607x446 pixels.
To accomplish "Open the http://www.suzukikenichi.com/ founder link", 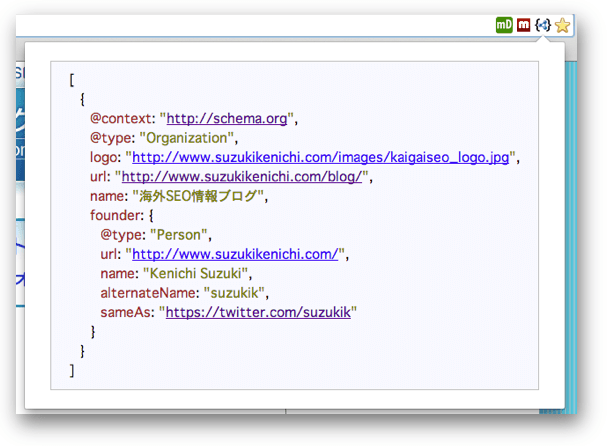I will (235, 254).
